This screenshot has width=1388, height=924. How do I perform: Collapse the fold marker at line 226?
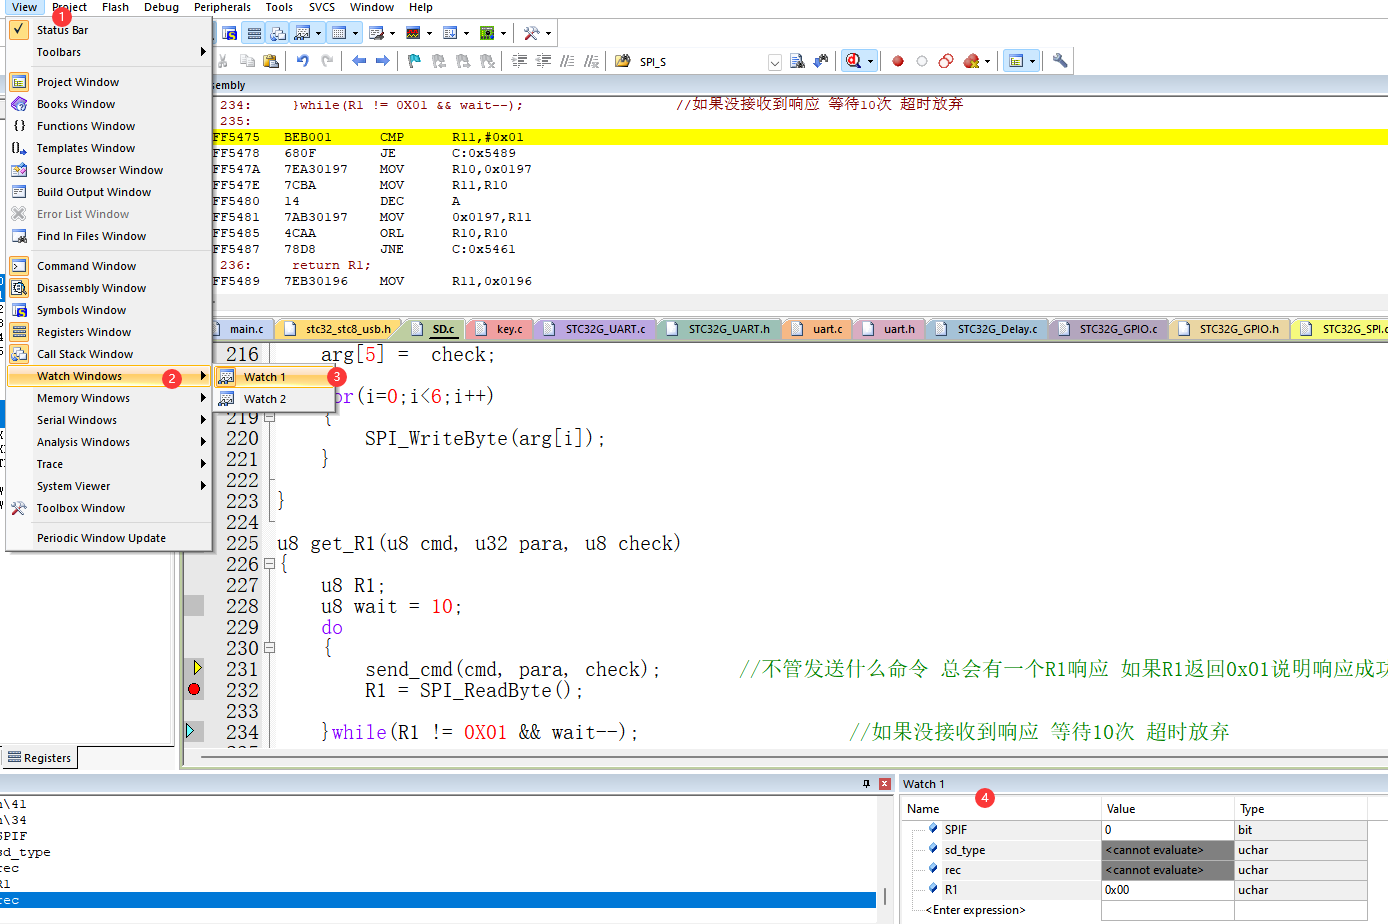269,564
